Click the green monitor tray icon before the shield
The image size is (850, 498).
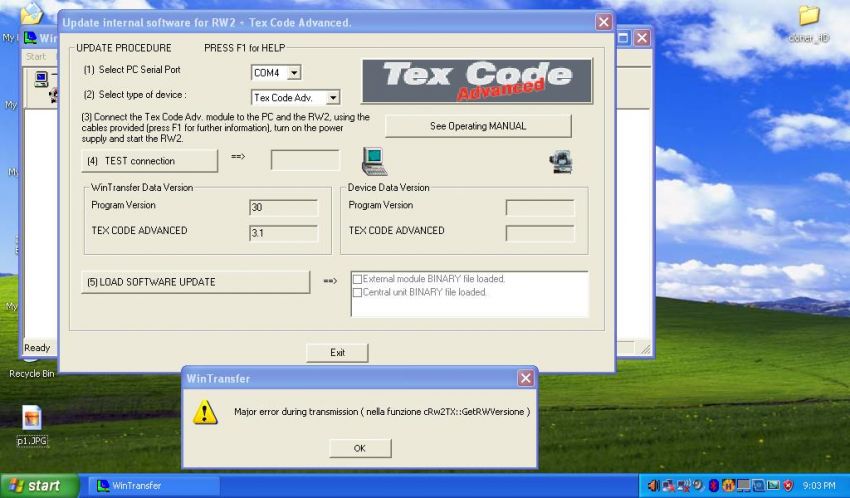(x=773, y=486)
